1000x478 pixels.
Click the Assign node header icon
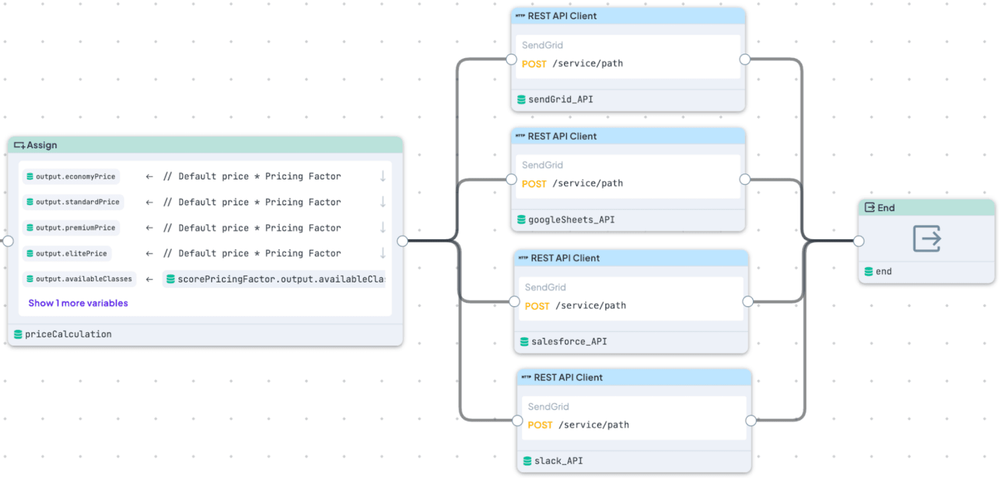(19, 145)
